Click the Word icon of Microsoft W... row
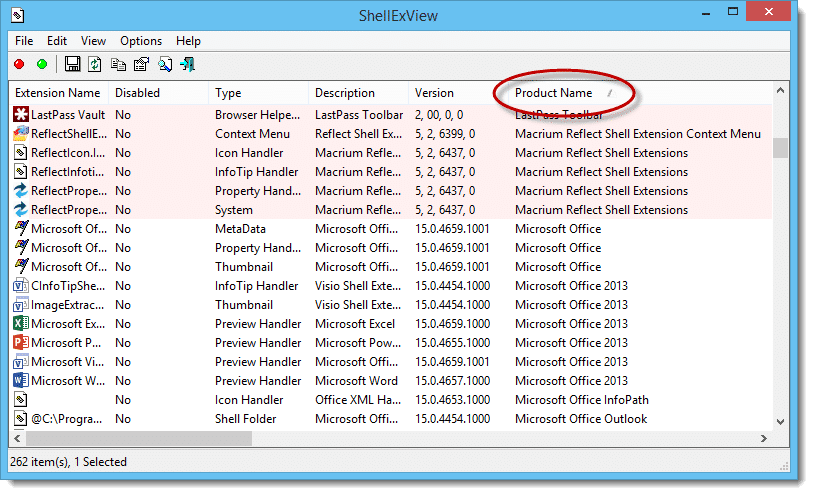This screenshot has width=813, height=495. tap(21, 380)
